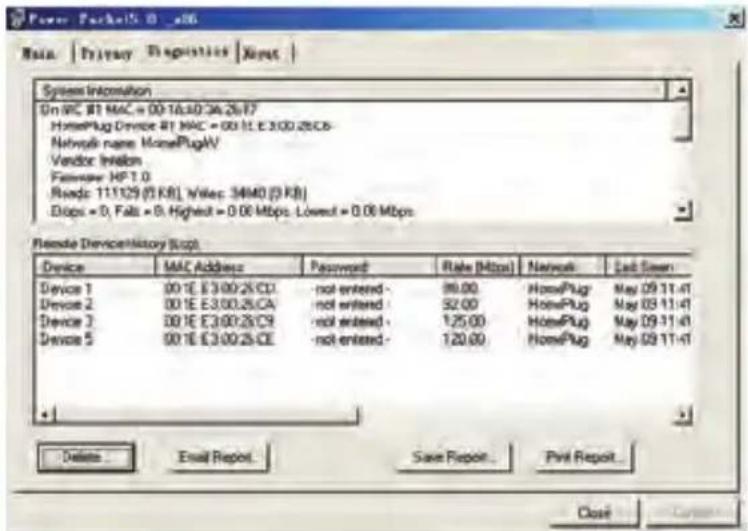This screenshot has height=531, width=748.
Task: Click the Password column header
Action: (x=369, y=266)
